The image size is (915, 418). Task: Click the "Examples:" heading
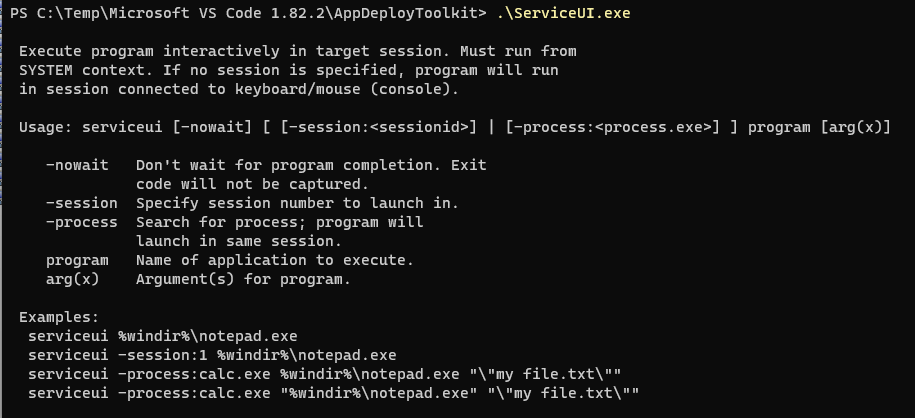coord(59,317)
